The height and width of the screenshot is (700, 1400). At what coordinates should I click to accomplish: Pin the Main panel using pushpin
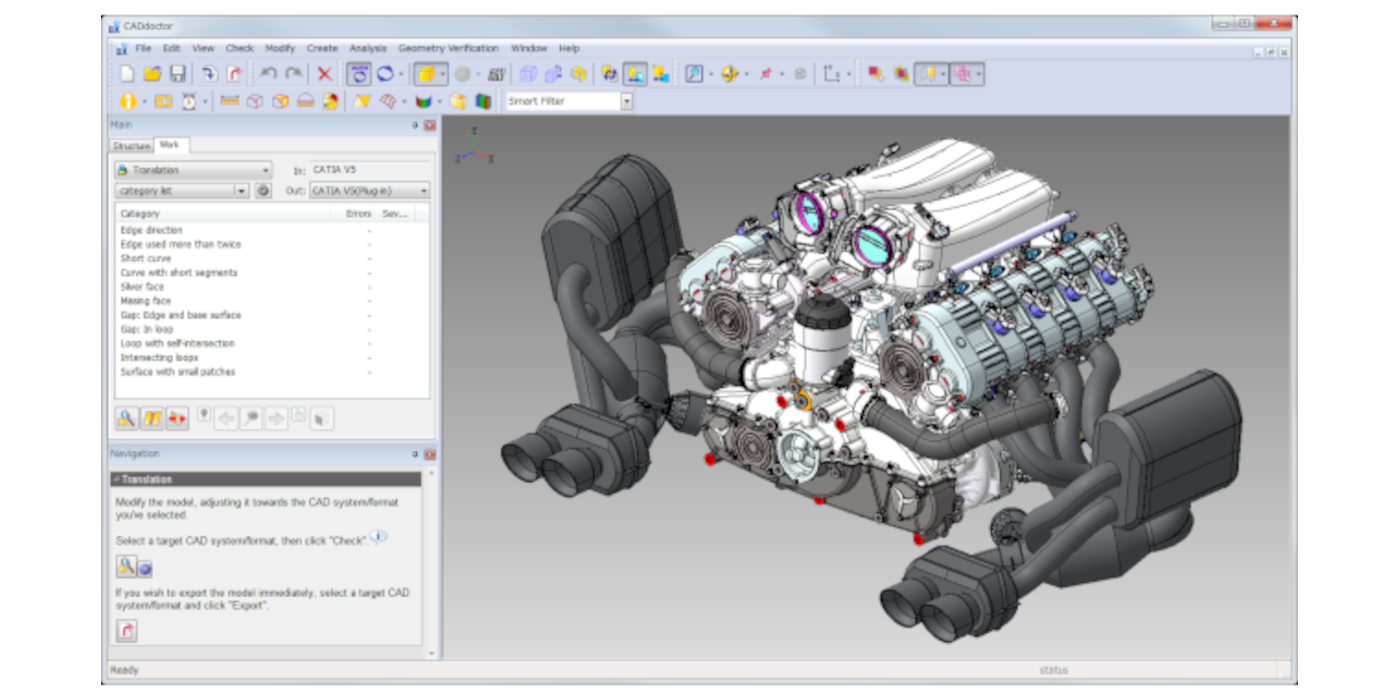pos(415,125)
